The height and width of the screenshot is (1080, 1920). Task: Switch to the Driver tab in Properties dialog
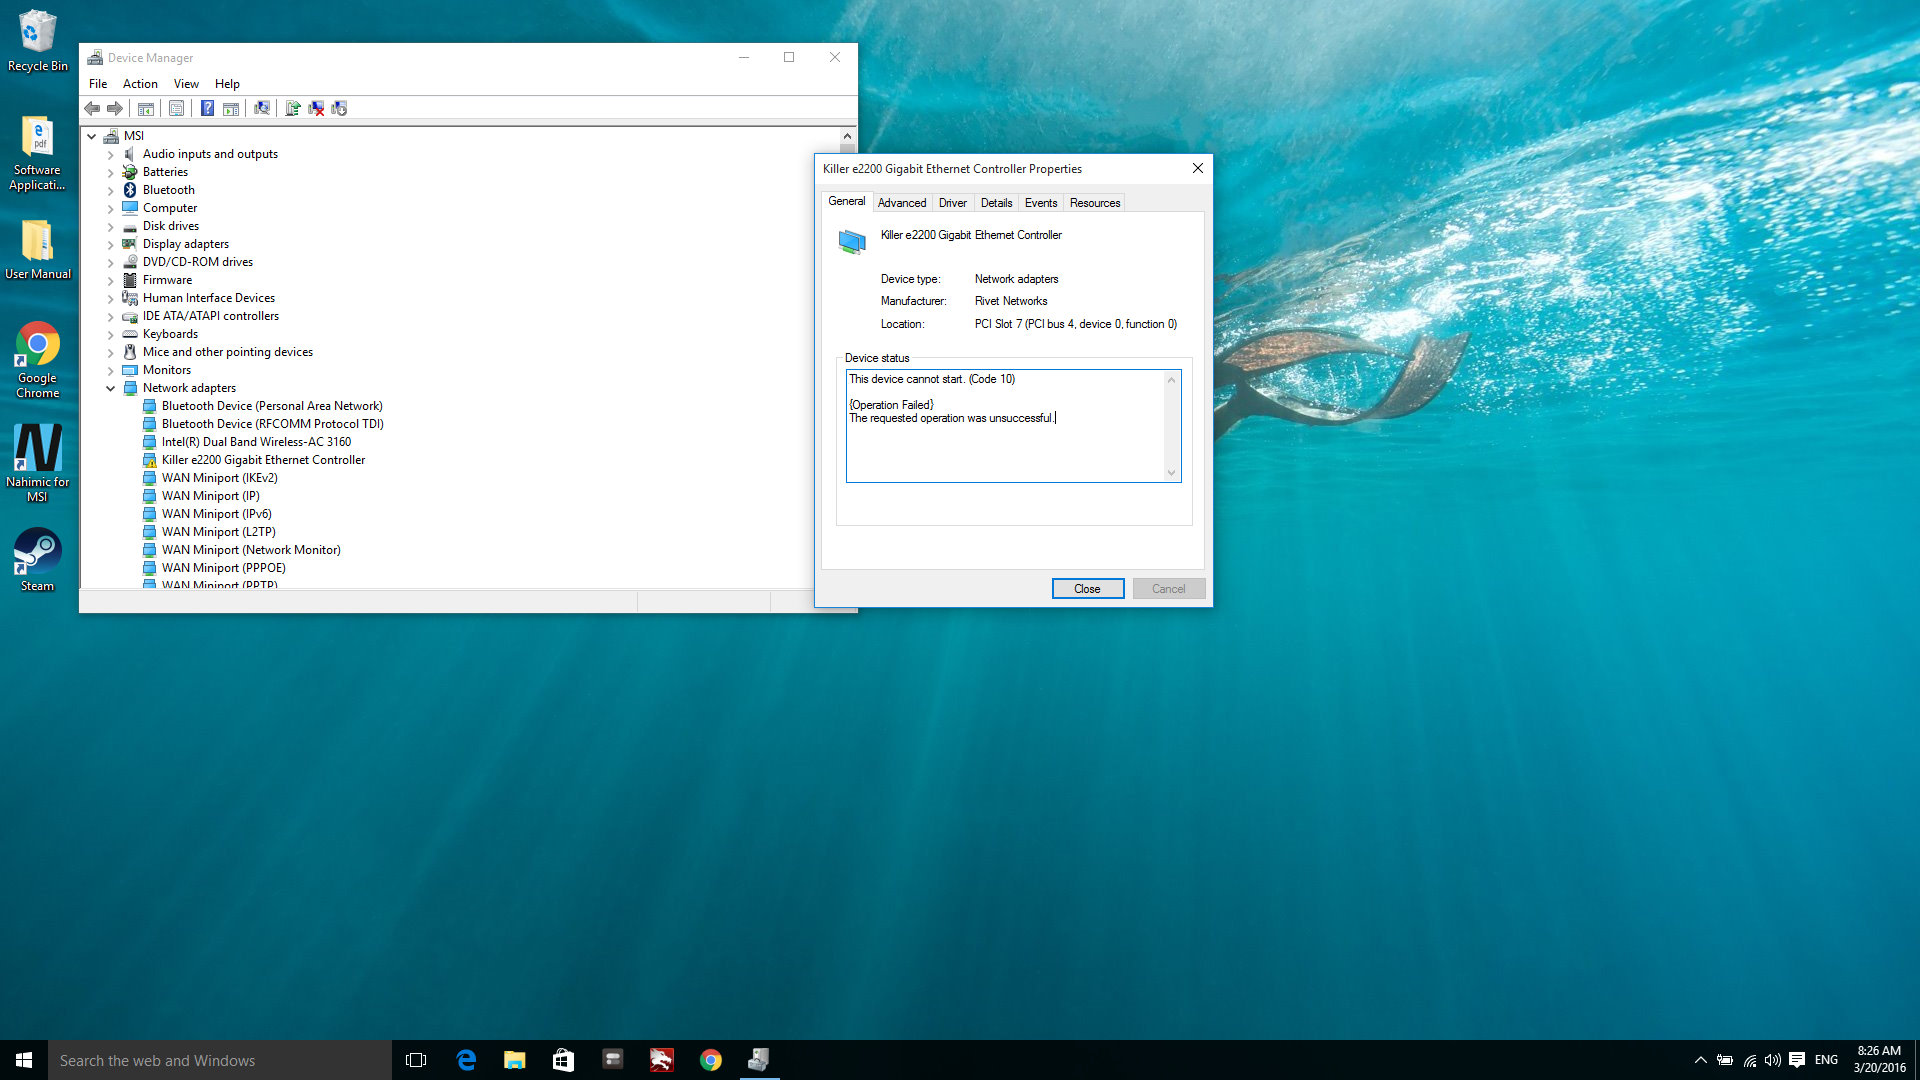tap(953, 203)
